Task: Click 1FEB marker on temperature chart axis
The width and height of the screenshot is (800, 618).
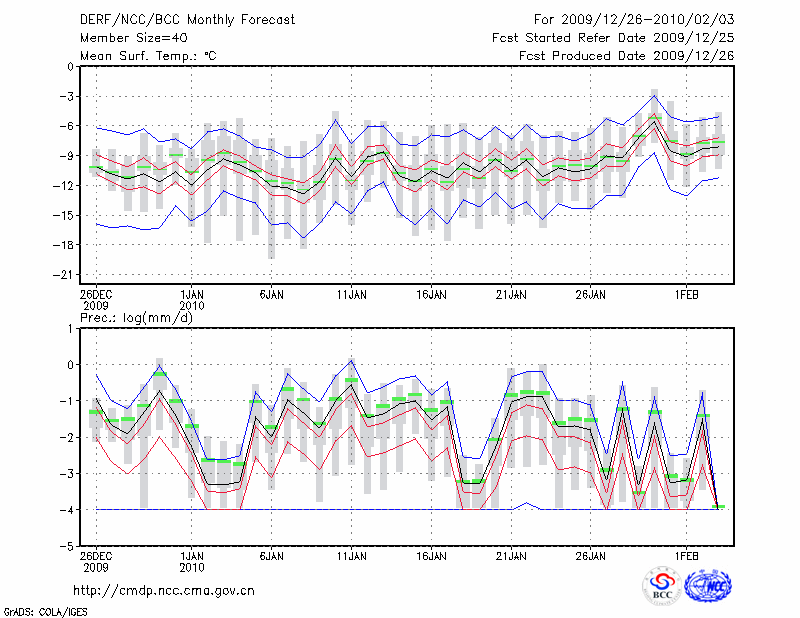Action: pyautogui.click(x=685, y=295)
